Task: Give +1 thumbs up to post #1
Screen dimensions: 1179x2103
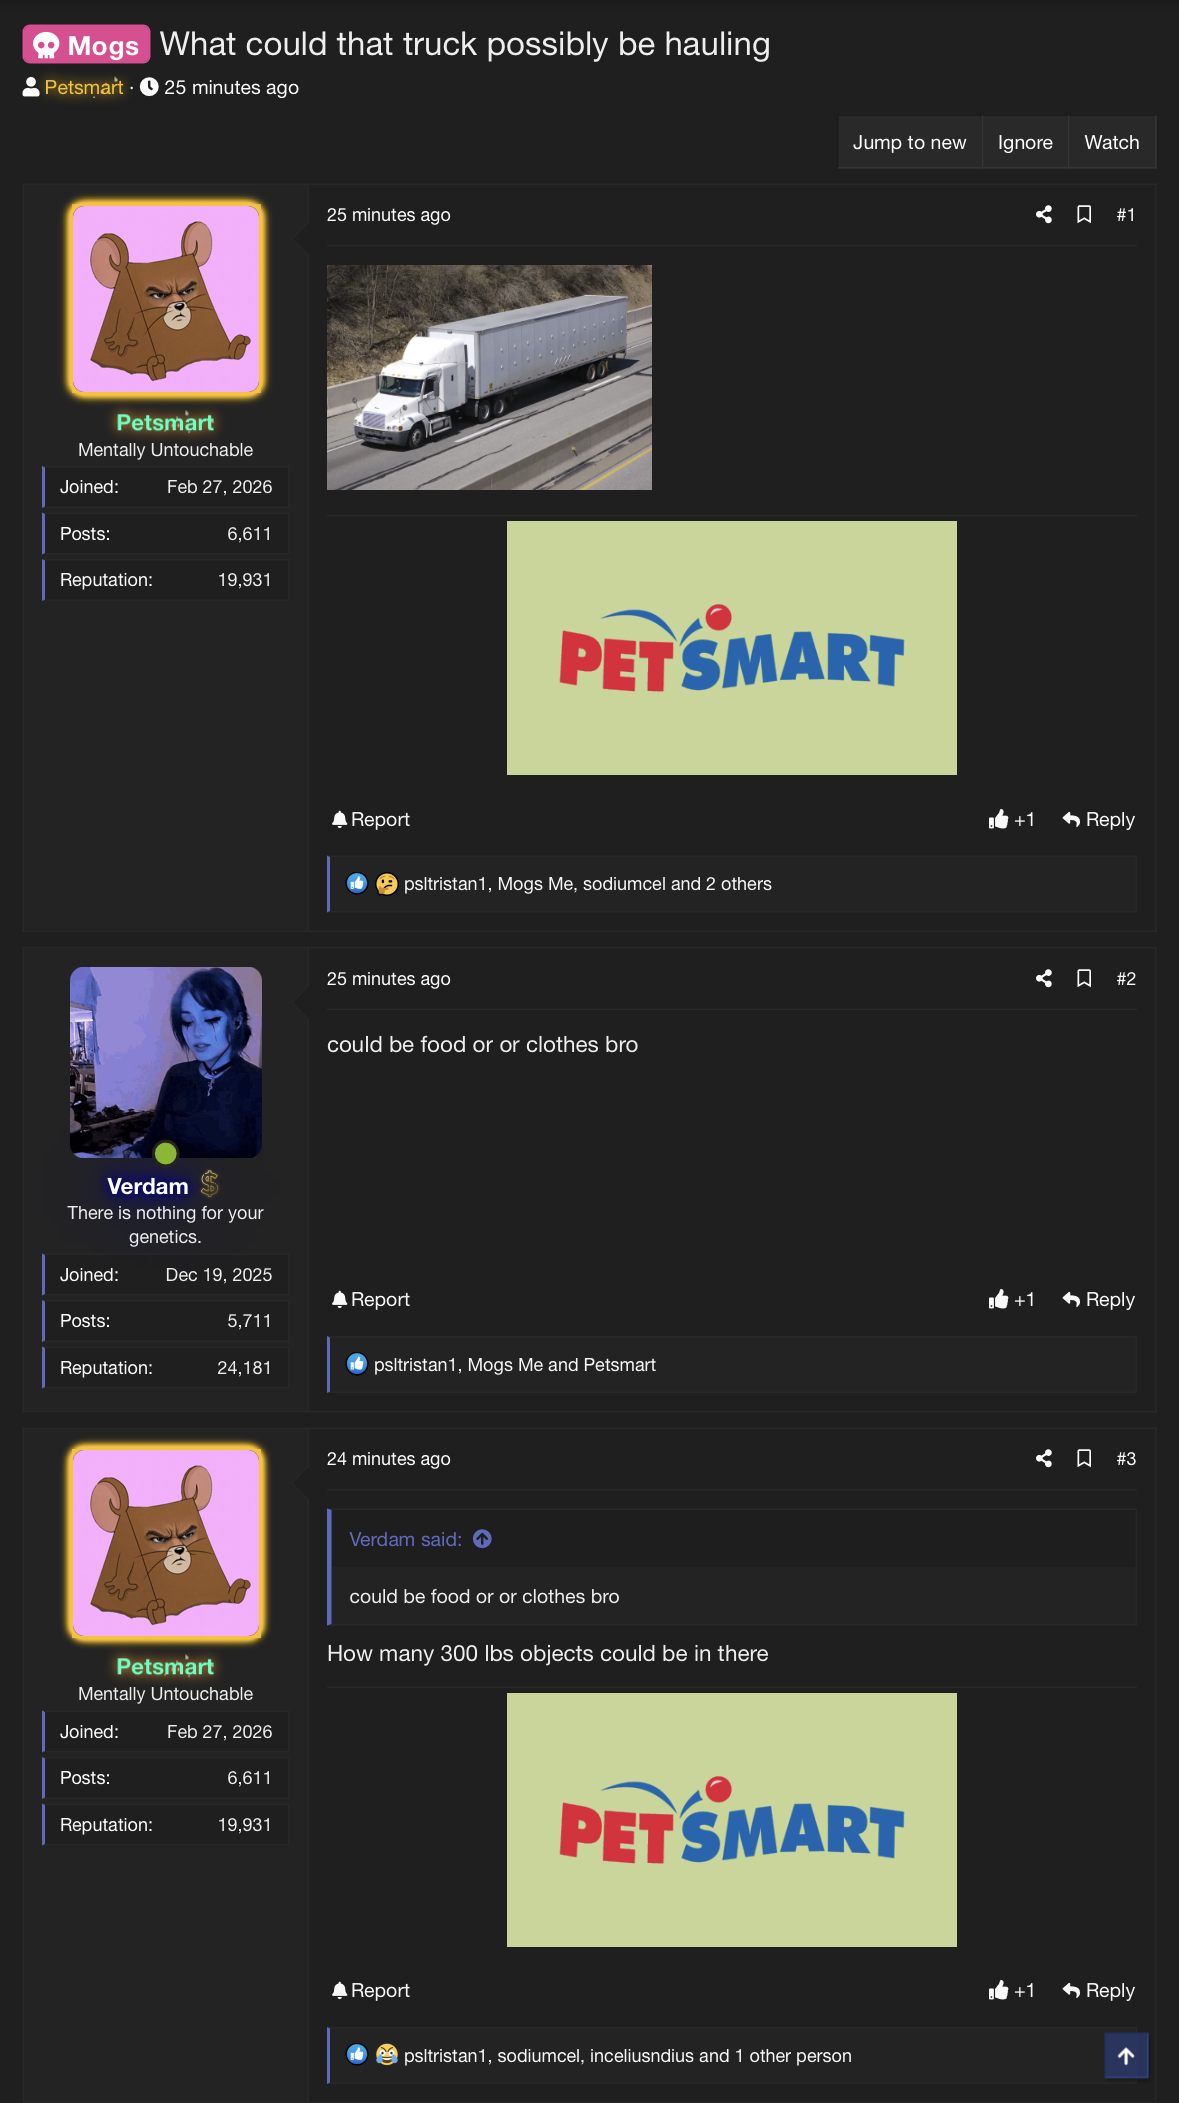Action: coord(1011,819)
